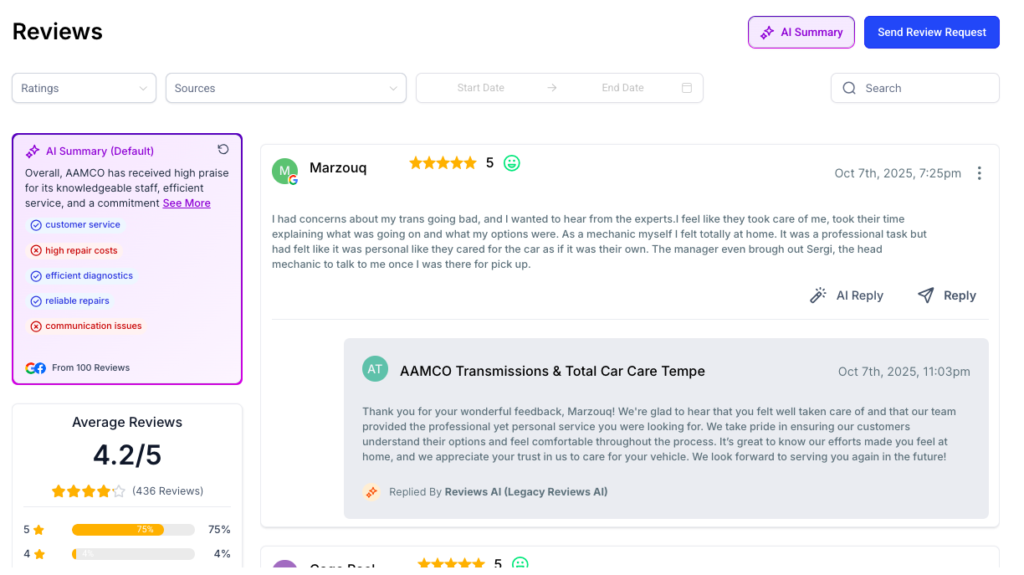This screenshot has height=575, width=1024.
Task: Click into the Search input field
Action: (925, 88)
